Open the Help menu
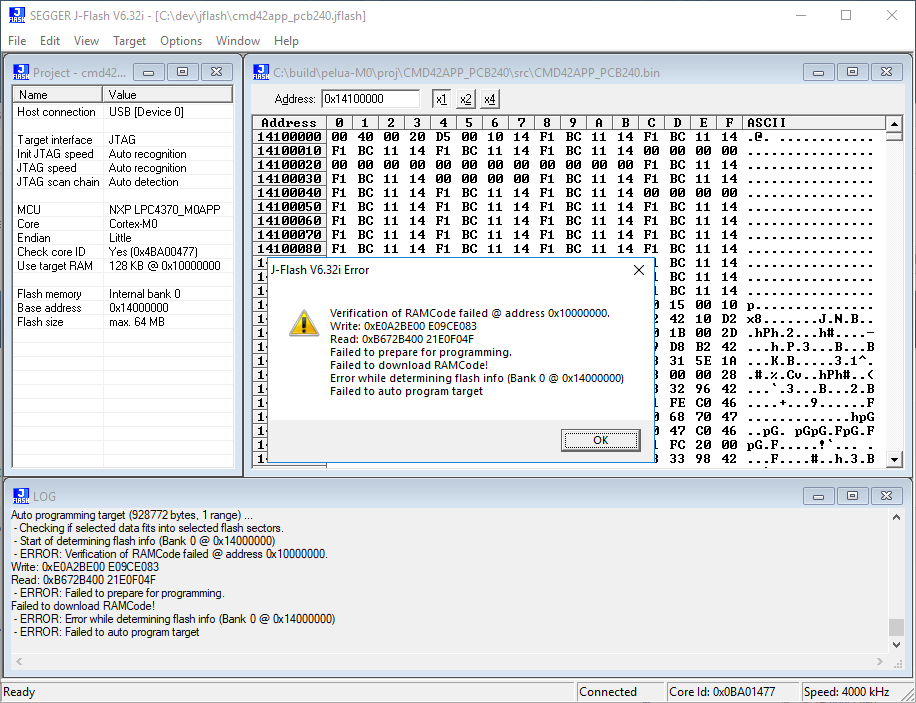The height and width of the screenshot is (703, 916). [x=286, y=41]
